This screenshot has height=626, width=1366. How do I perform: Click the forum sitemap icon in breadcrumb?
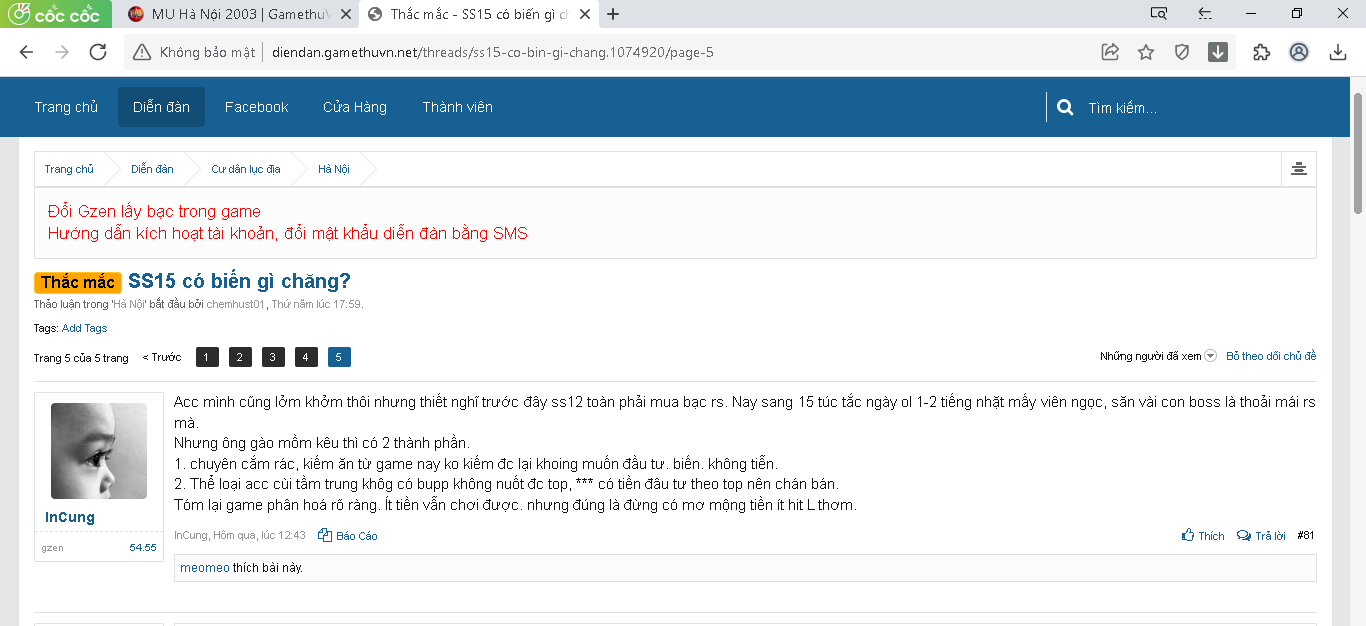point(1298,169)
